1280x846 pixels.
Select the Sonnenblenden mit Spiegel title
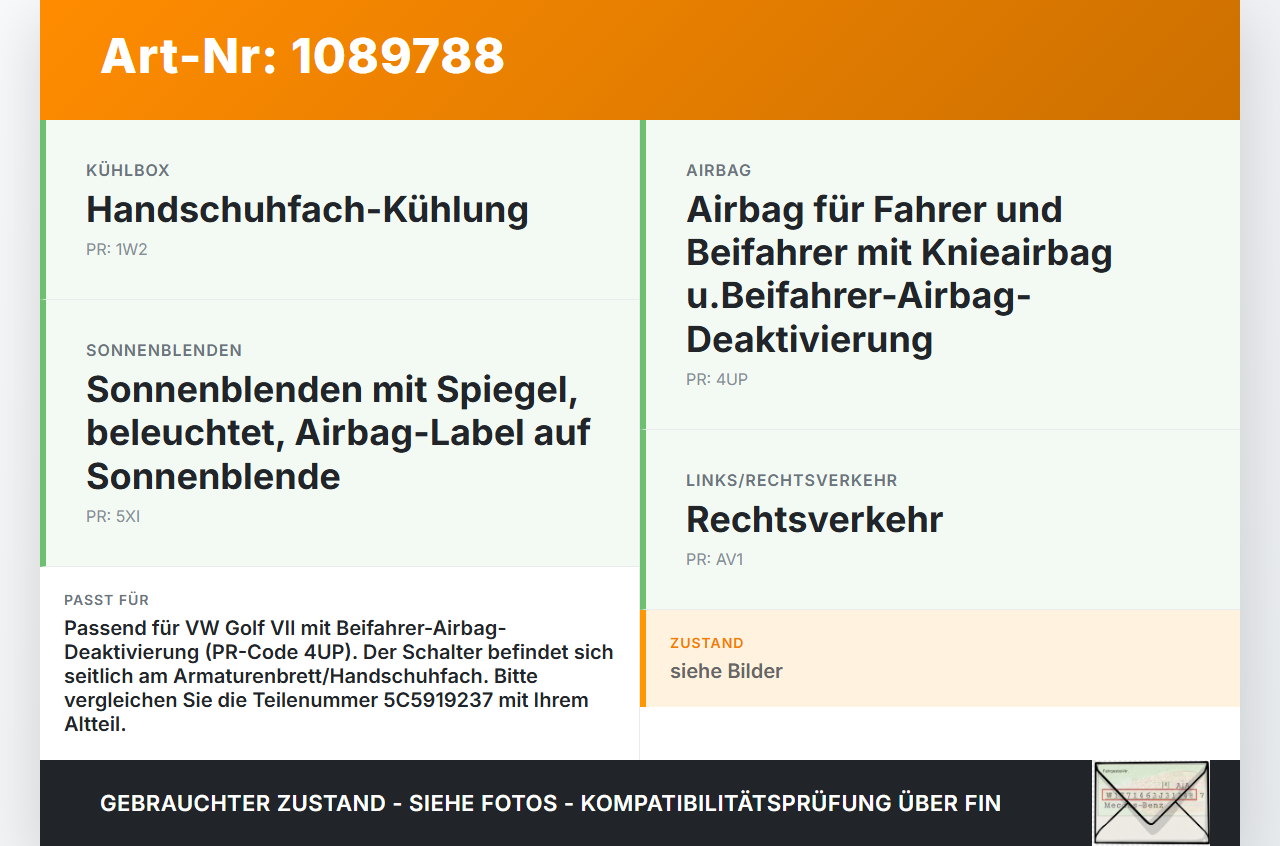click(338, 433)
